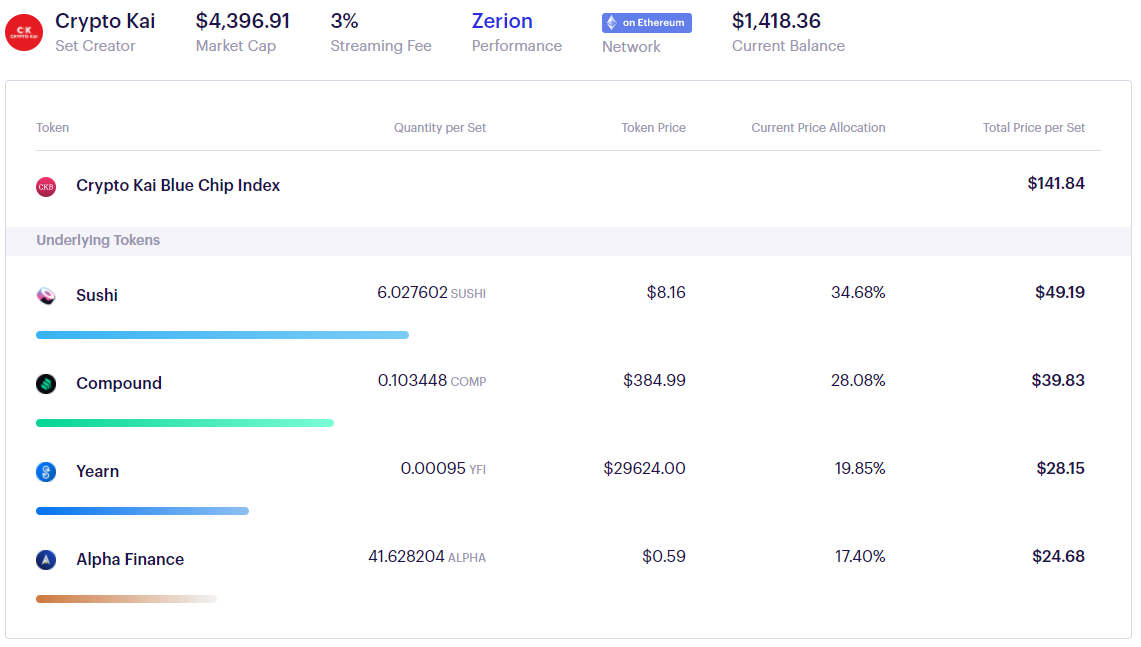This screenshot has height=647, width=1141.
Task: Click the CKB index token icon
Action: pos(46,187)
